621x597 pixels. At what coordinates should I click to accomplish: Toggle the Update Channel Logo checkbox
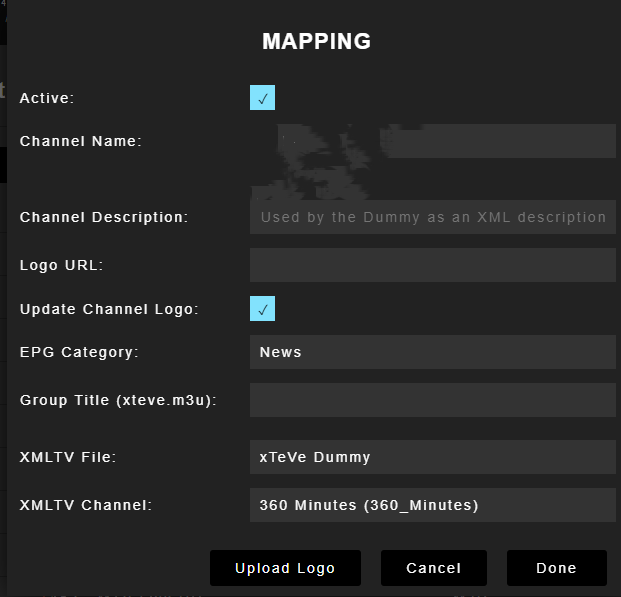tap(262, 309)
